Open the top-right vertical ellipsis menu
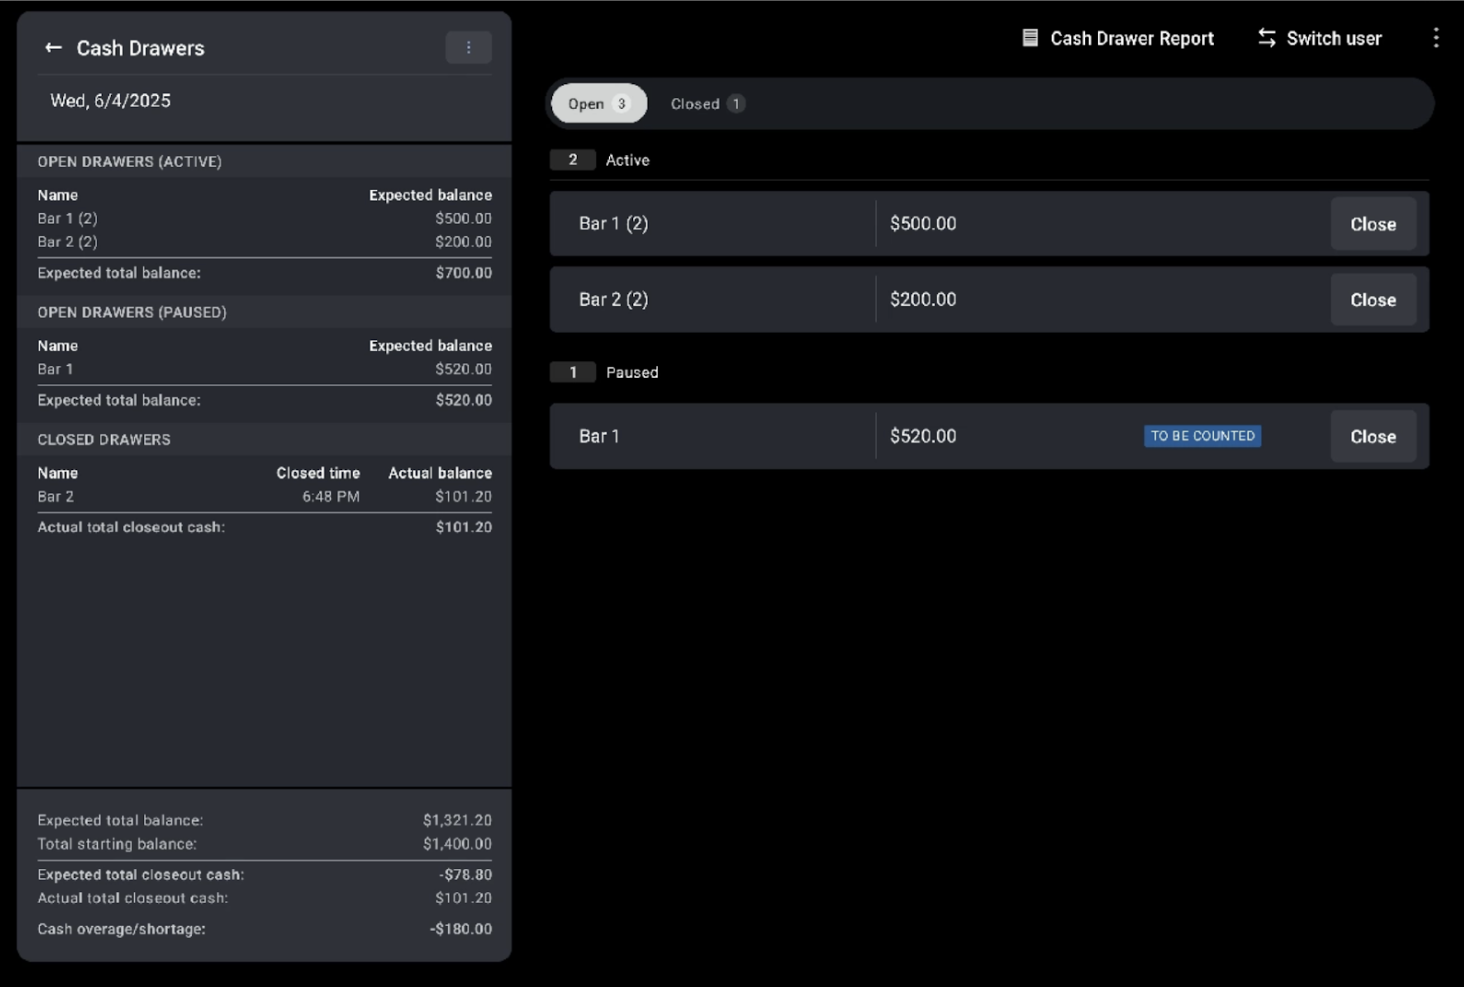 (1436, 38)
